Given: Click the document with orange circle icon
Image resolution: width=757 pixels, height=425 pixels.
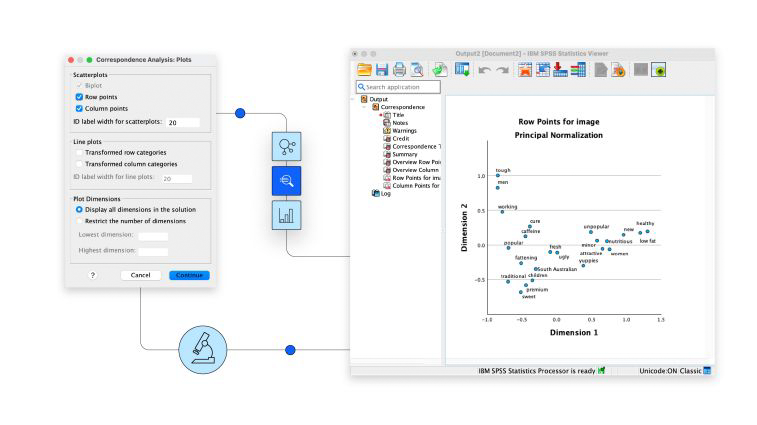Looking at the screenshot, I should tap(618, 70).
